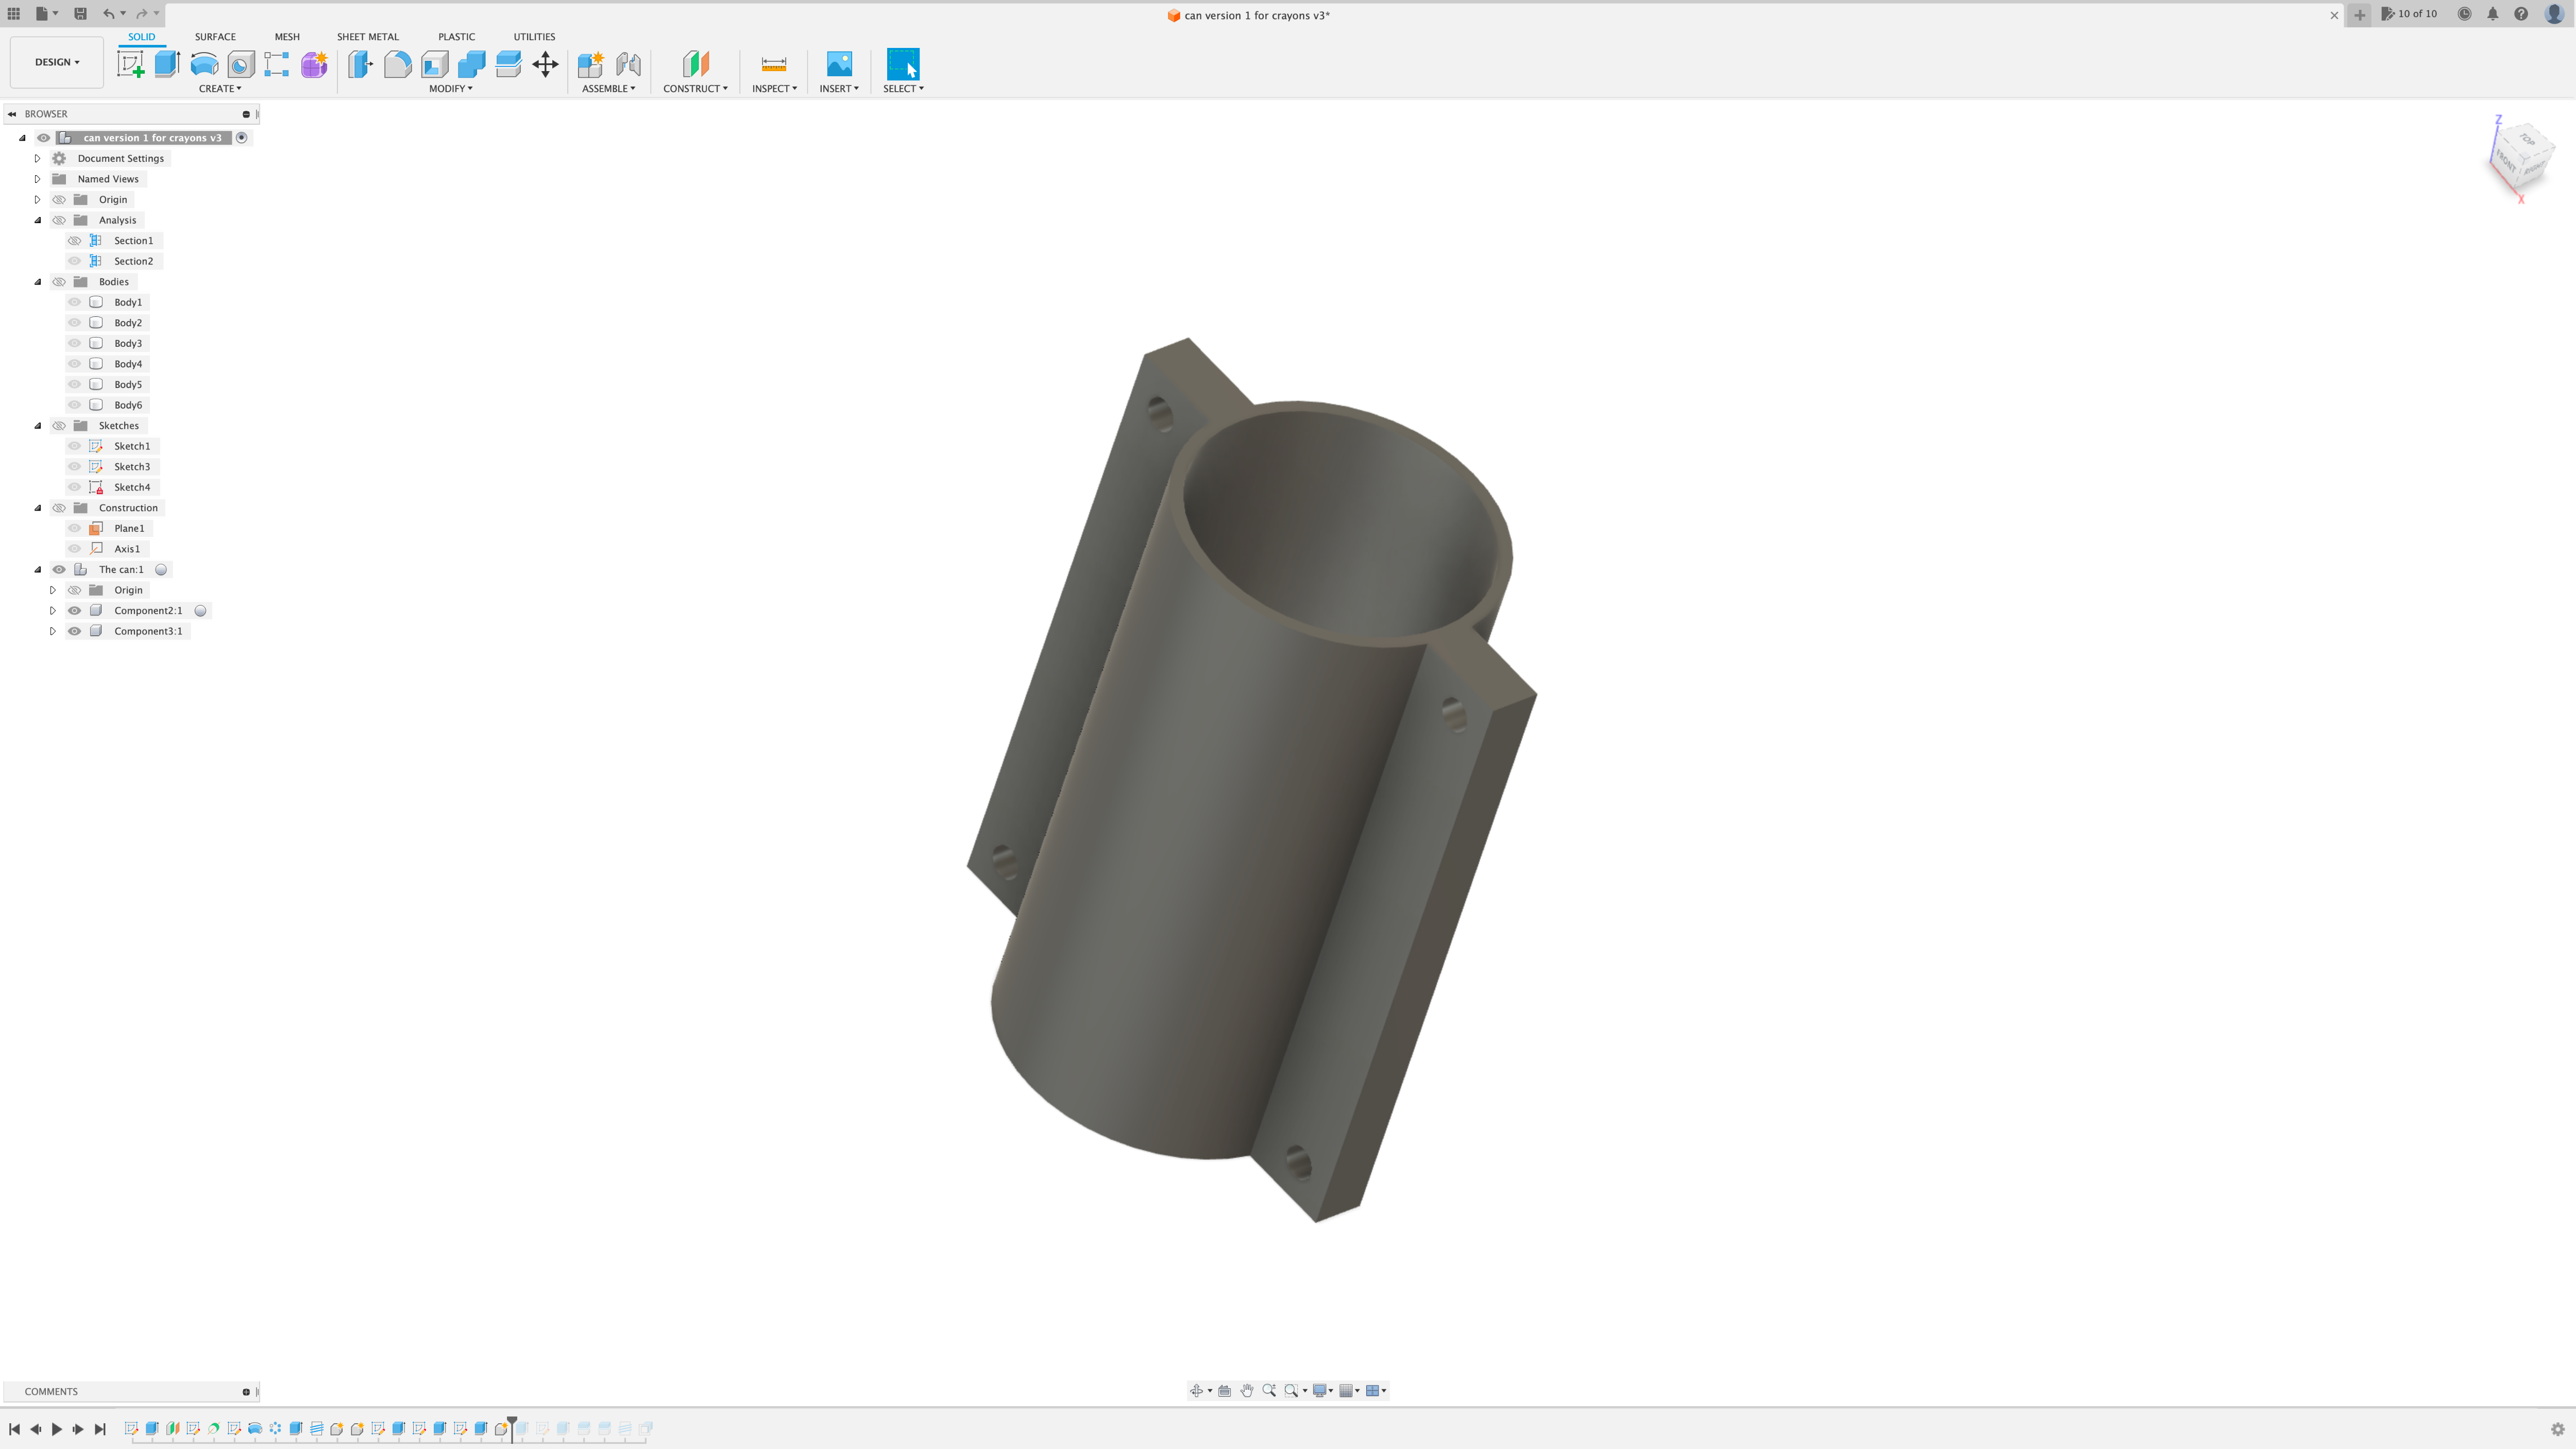The image size is (2576, 1449).
Task: Select the Create Sketch tool
Action: point(131,64)
